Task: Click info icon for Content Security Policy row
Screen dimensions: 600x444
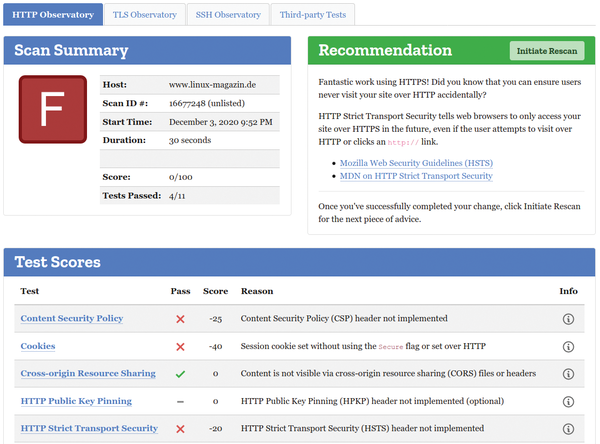Action: [x=568, y=319]
